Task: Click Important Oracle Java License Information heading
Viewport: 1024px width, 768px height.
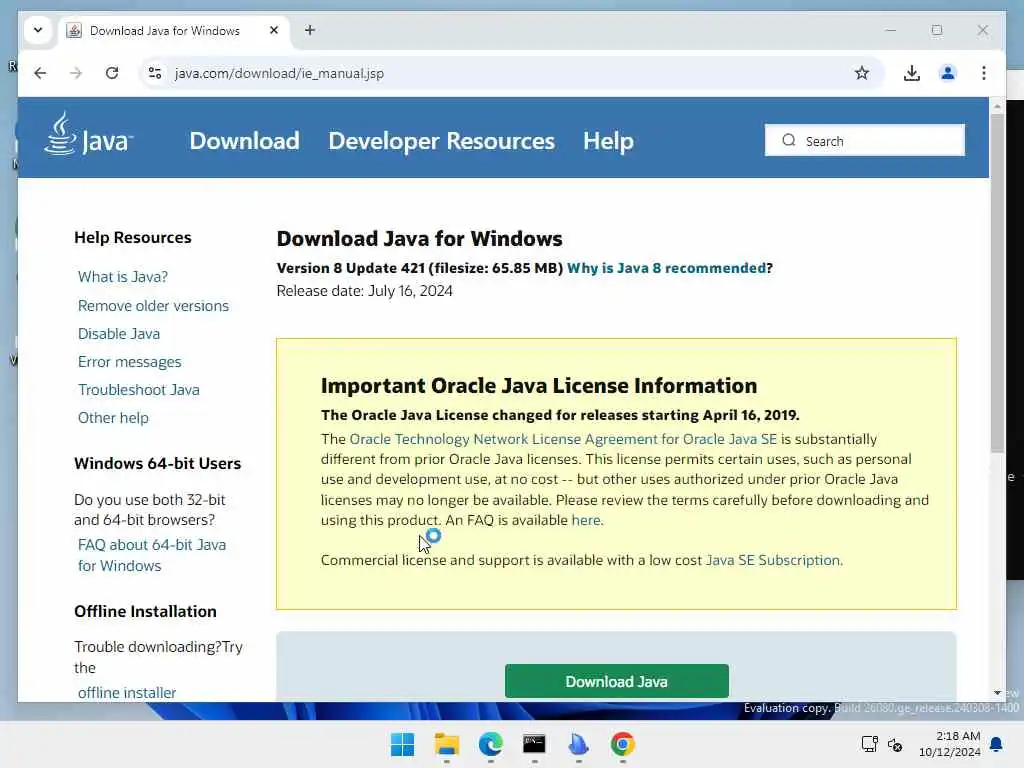Action: tap(539, 386)
